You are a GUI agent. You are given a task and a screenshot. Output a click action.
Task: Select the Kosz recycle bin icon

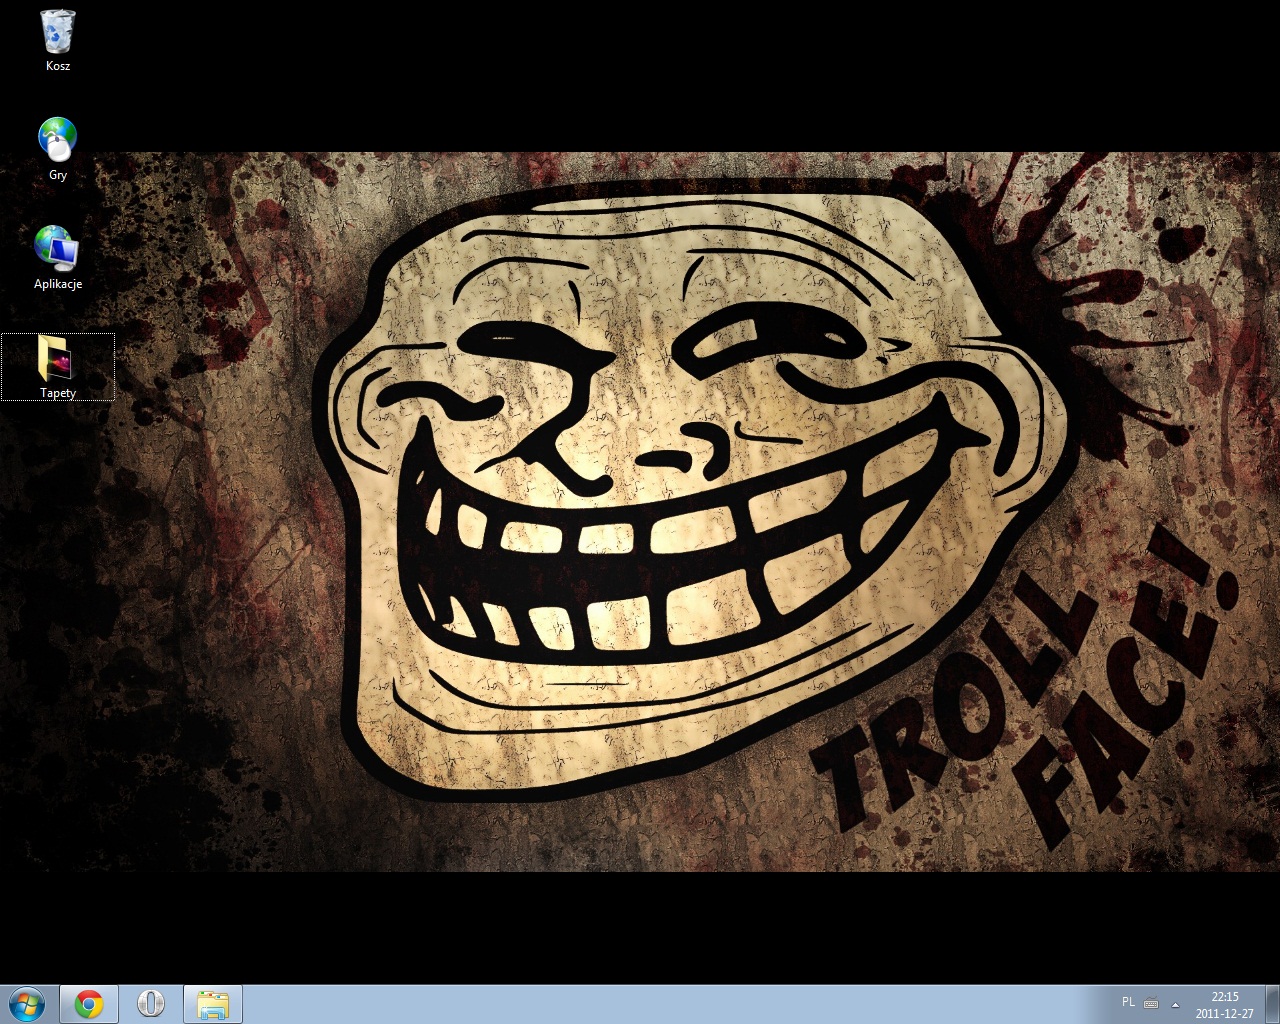(58, 41)
